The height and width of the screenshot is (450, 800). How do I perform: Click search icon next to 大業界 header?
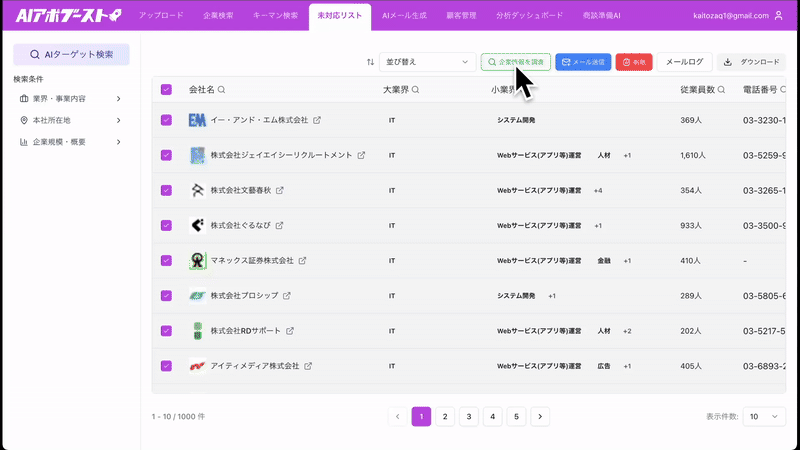coord(415,90)
